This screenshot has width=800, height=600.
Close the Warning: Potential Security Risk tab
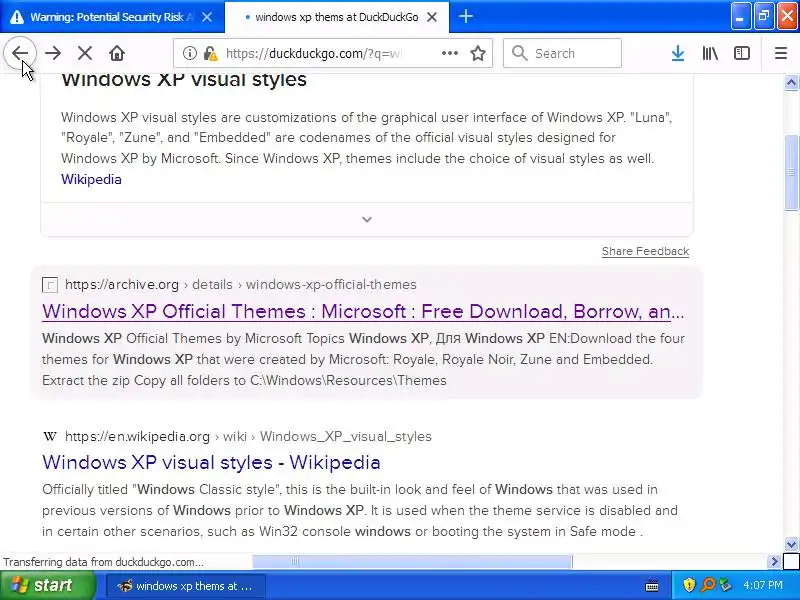click(x=207, y=17)
